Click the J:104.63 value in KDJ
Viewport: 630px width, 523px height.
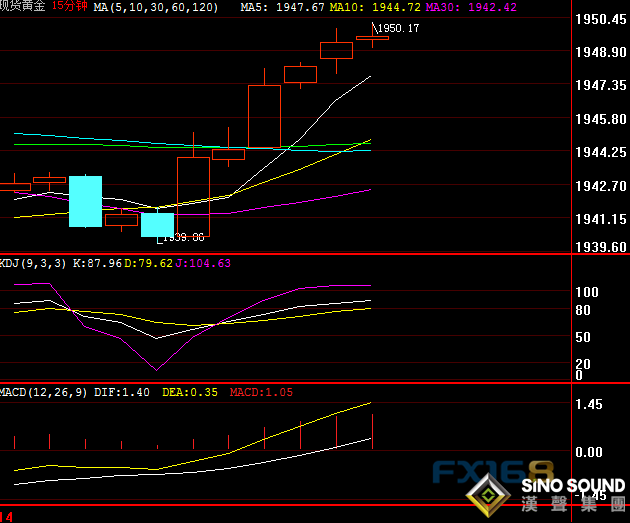202,263
